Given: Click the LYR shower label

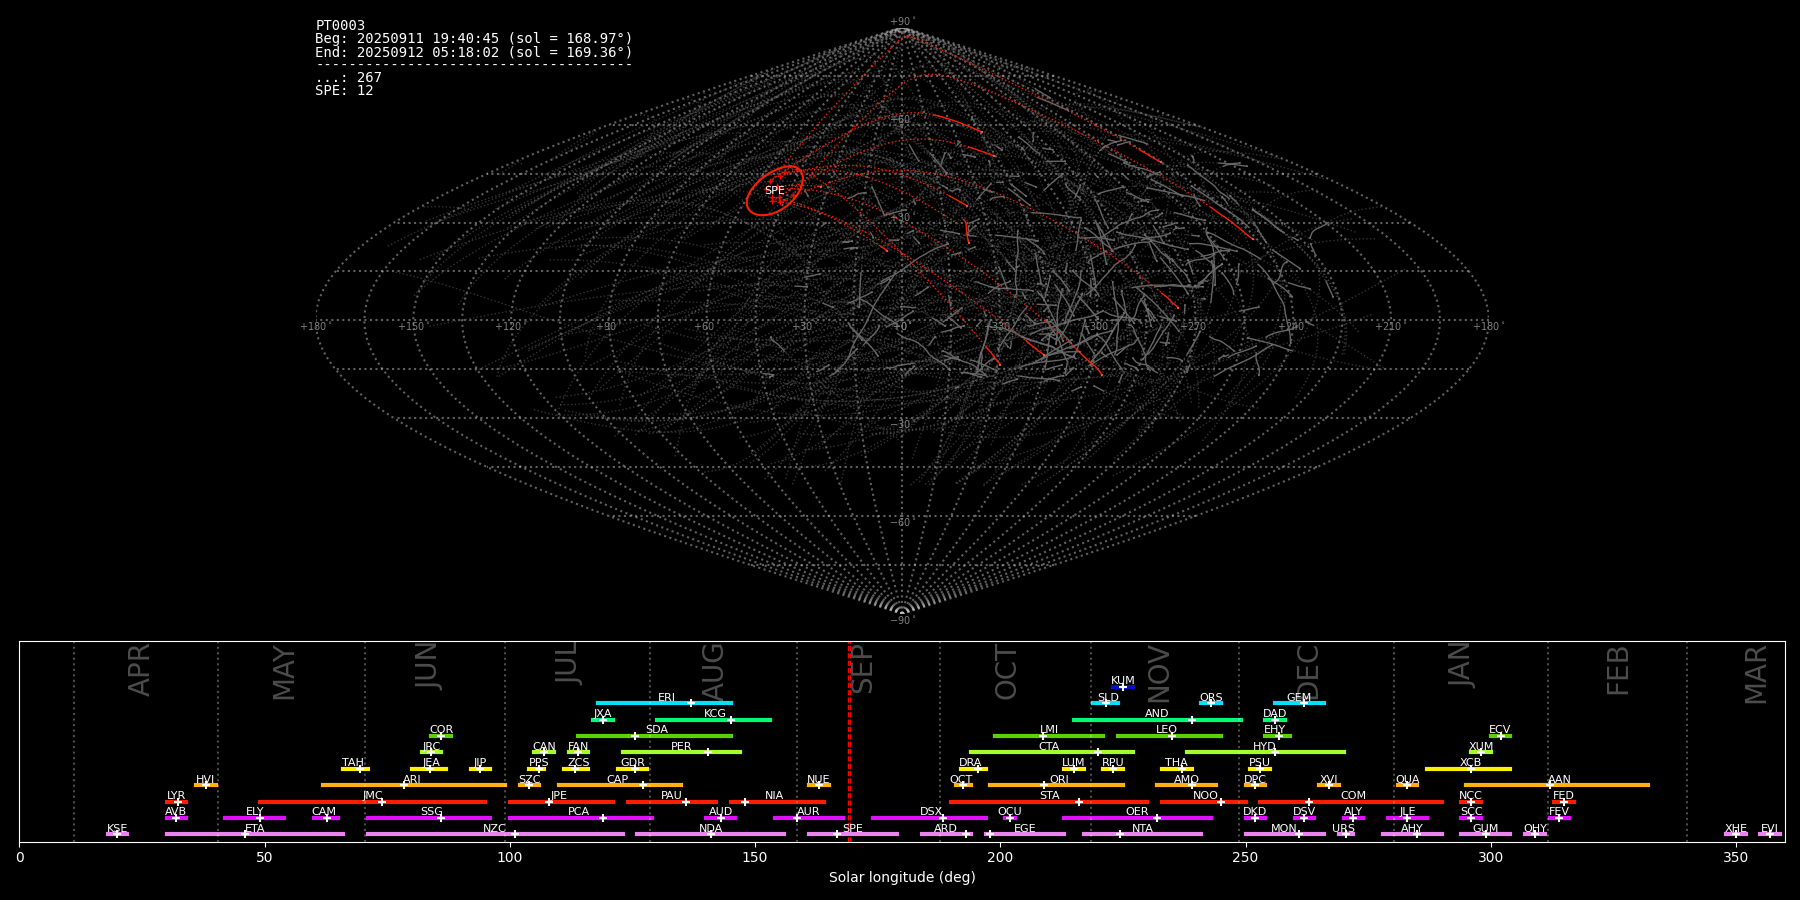Looking at the screenshot, I should [x=176, y=795].
